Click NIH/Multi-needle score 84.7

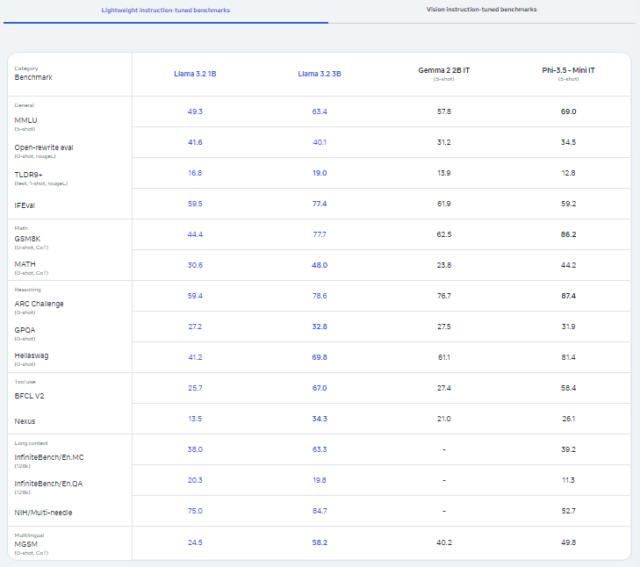point(320,511)
